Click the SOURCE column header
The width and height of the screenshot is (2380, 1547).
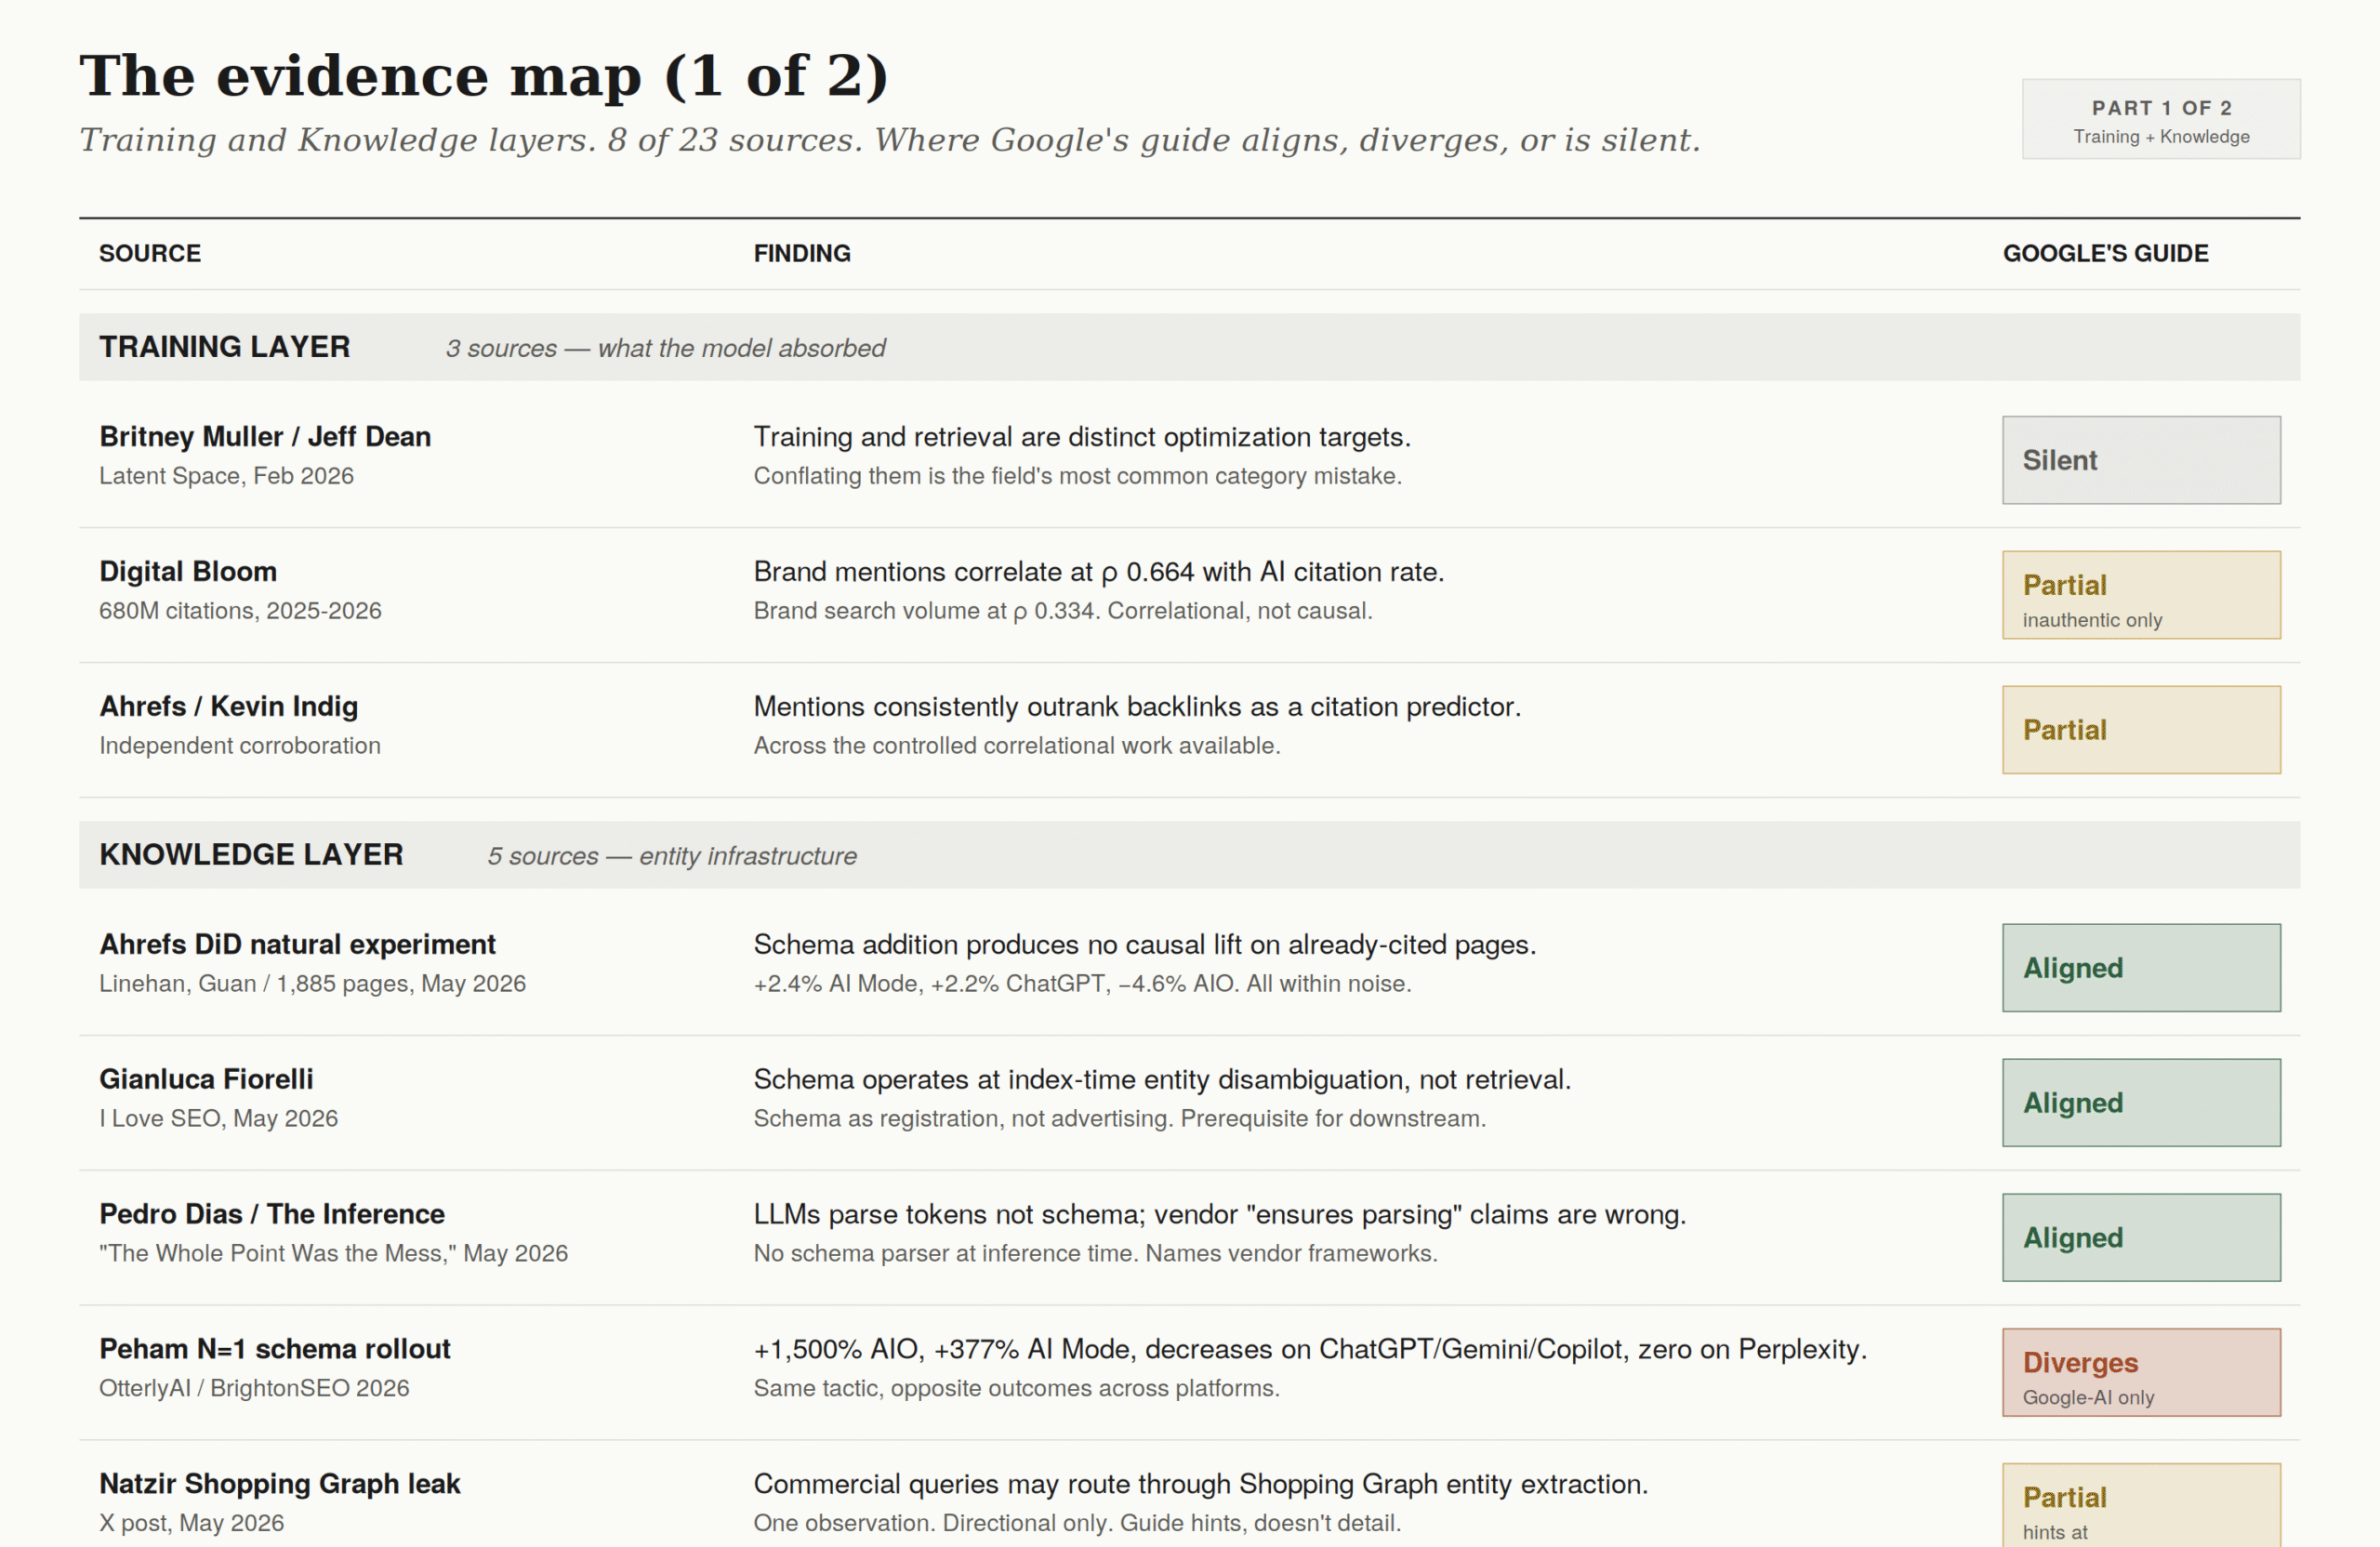click(x=150, y=253)
